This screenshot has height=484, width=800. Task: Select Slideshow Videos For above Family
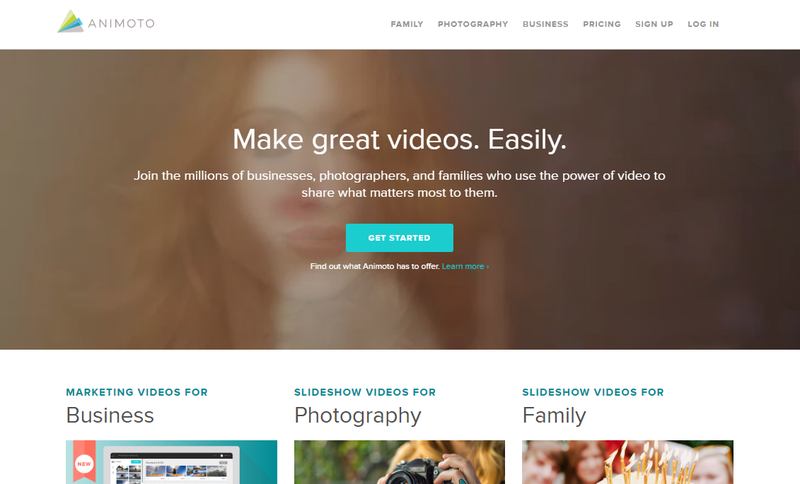click(593, 392)
